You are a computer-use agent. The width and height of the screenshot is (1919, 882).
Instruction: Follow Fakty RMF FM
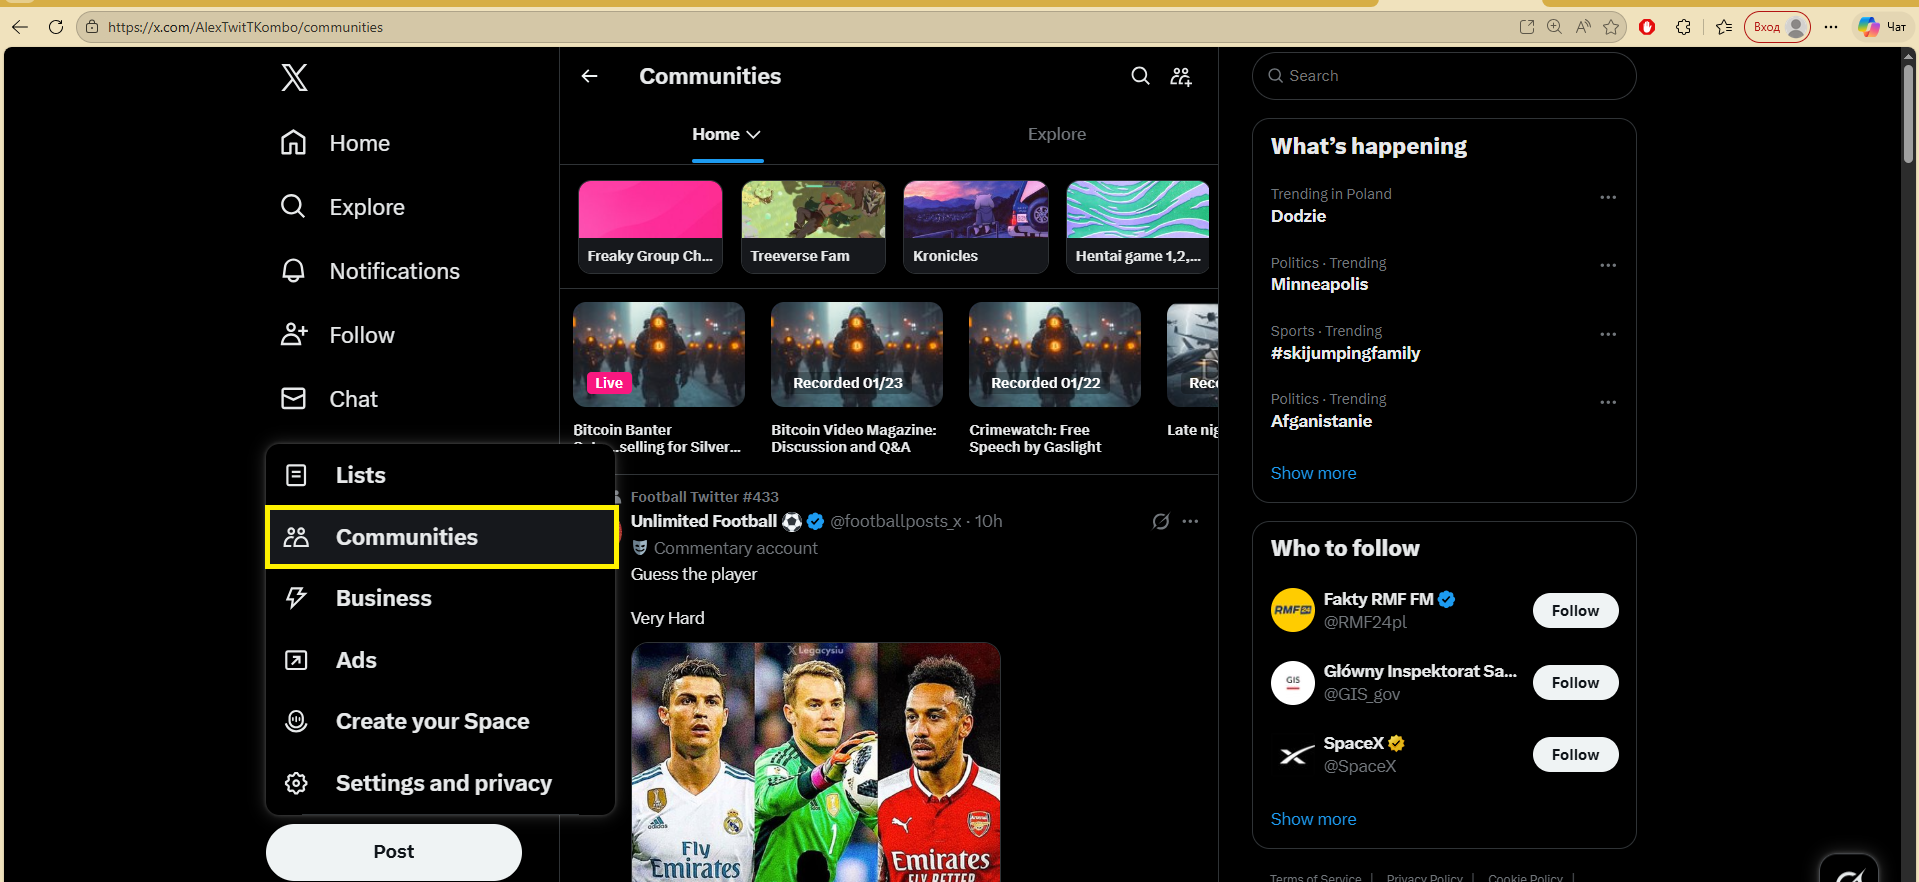point(1575,611)
